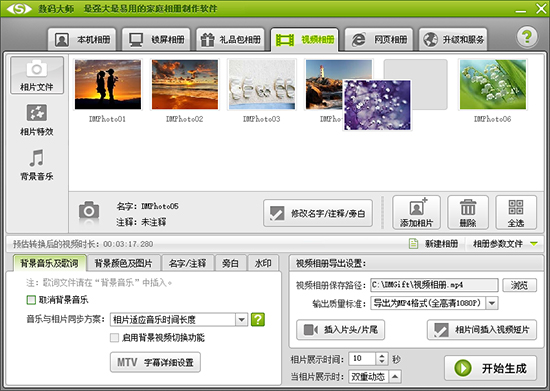The image size is (550, 391).
Task: Open help with the question mark circle
Action: pyautogui.click(x=527, y=36)
